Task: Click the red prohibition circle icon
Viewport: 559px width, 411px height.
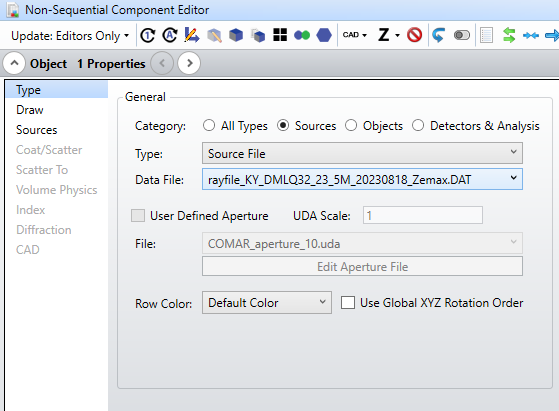Action: [x=414, y=35]
